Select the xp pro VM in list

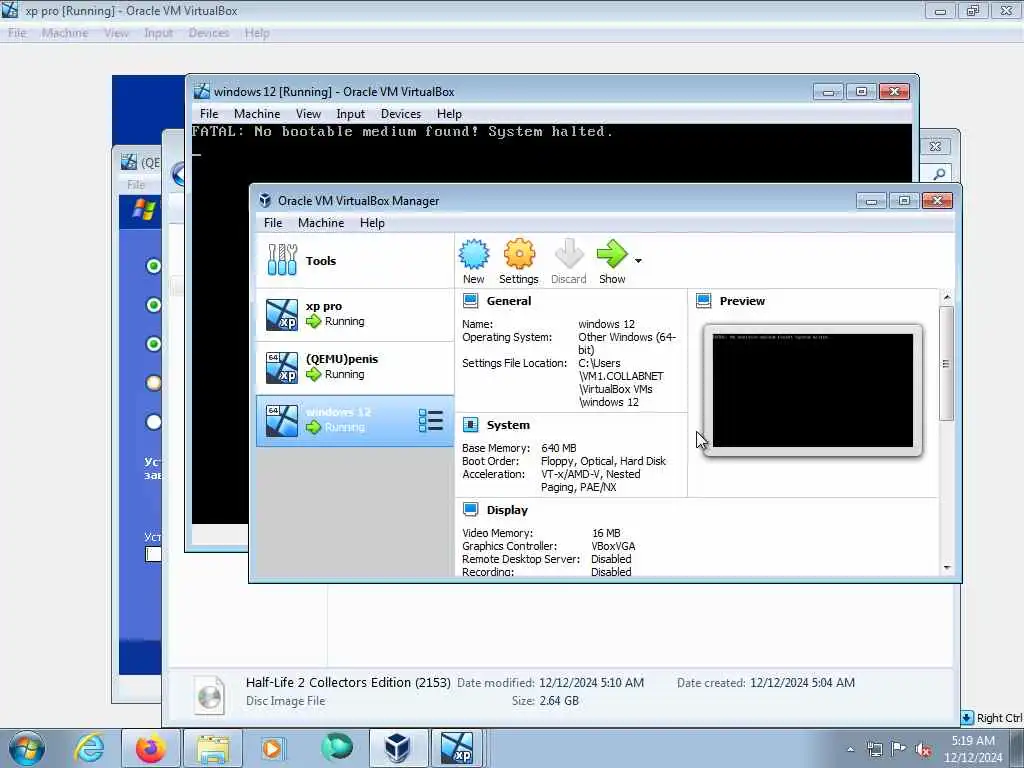tap(355, 314)
